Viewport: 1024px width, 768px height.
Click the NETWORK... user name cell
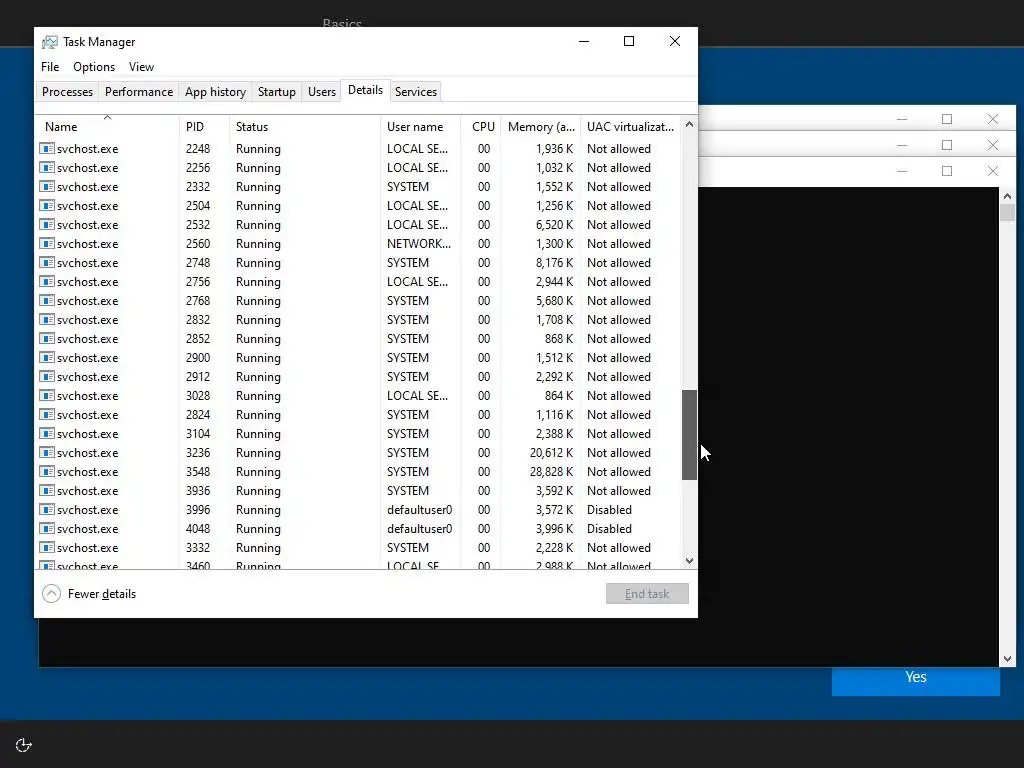[x=419, y=244]
